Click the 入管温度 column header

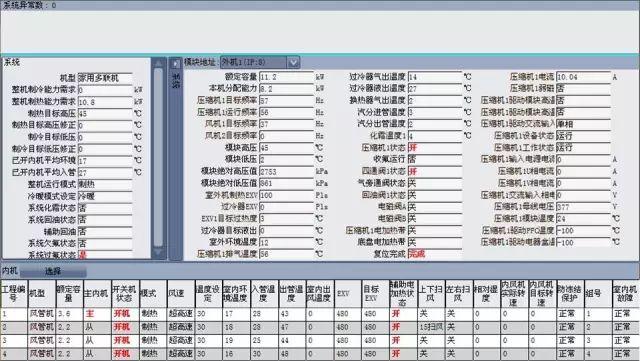click(x=264, y=294)
